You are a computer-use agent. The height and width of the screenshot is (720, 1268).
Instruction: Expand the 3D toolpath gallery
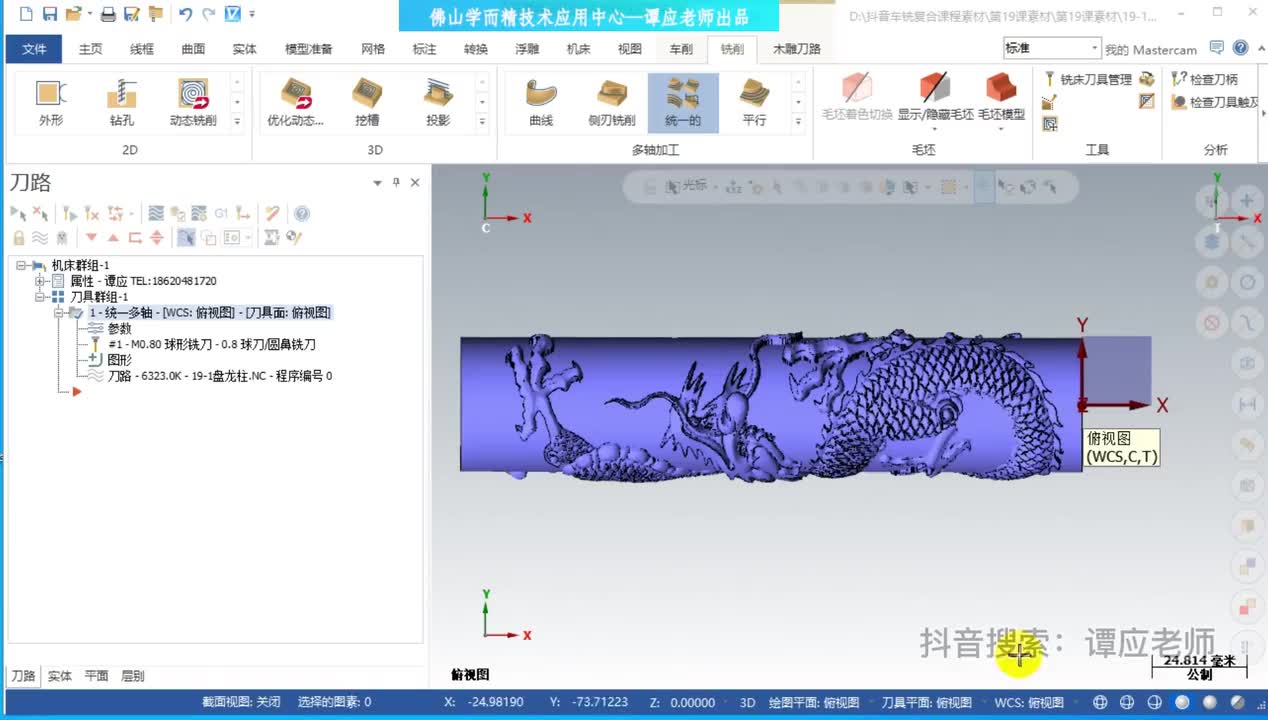(x=482, y=122)
